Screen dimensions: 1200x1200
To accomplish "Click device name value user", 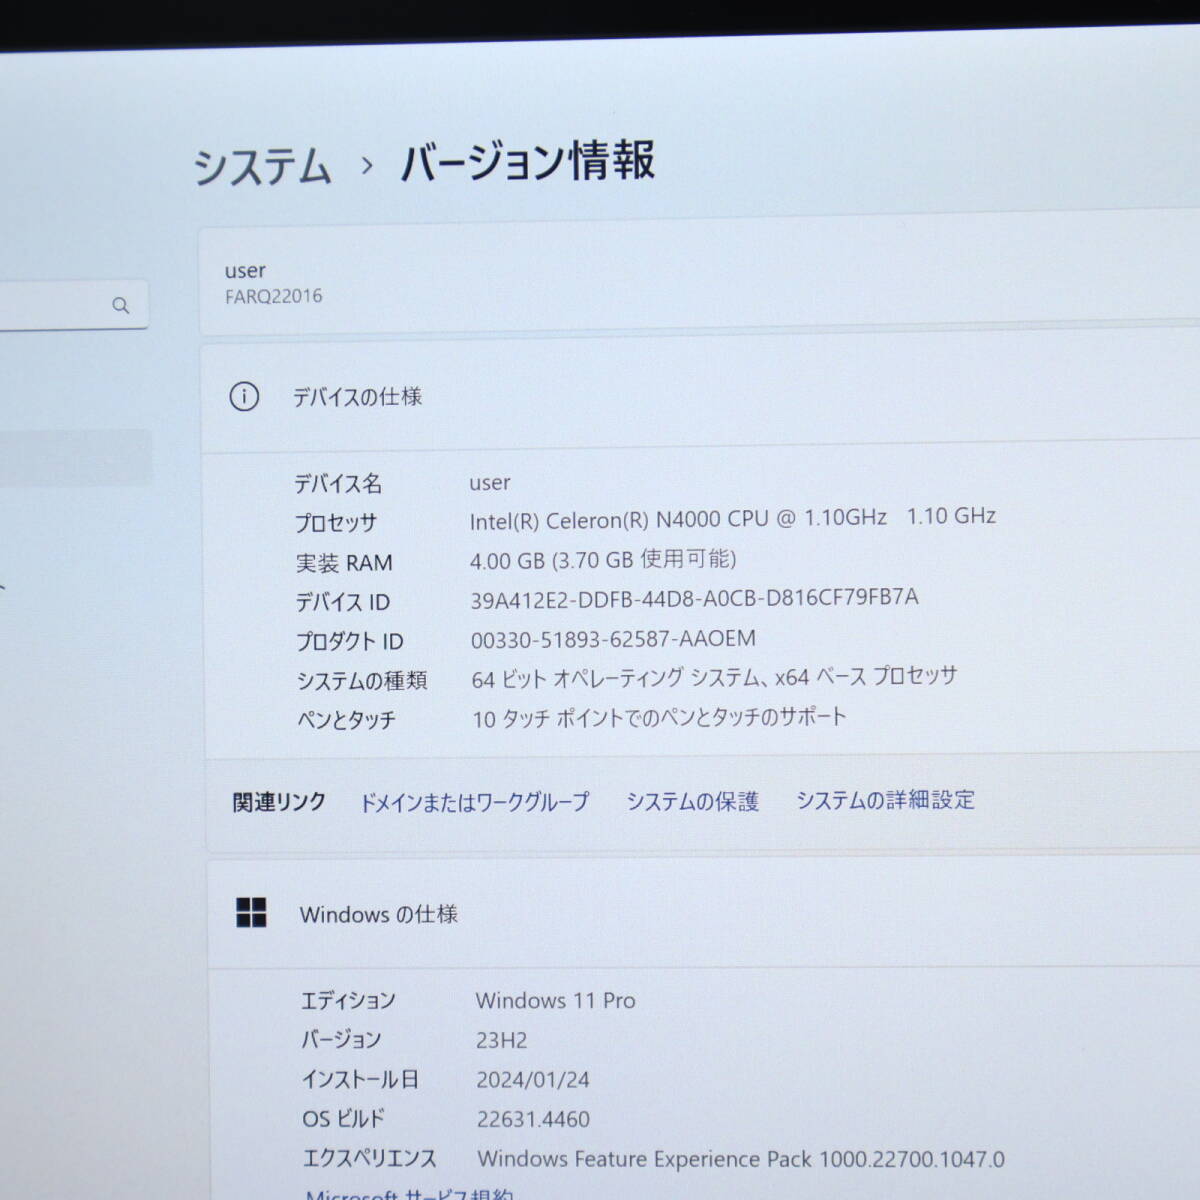I will [x=490, y=483].
